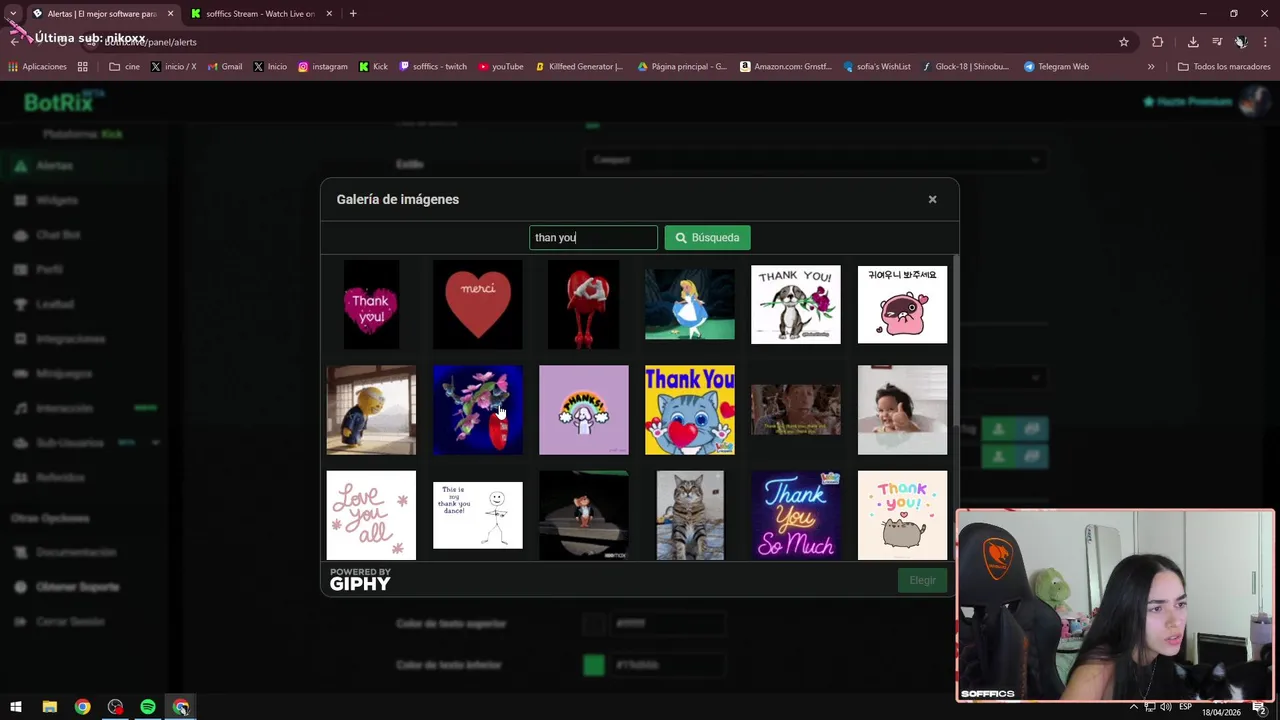Choose the Pusheen 'Thank you!' GIF
The height and width of the screenshot is (720, 1280).
902,515
